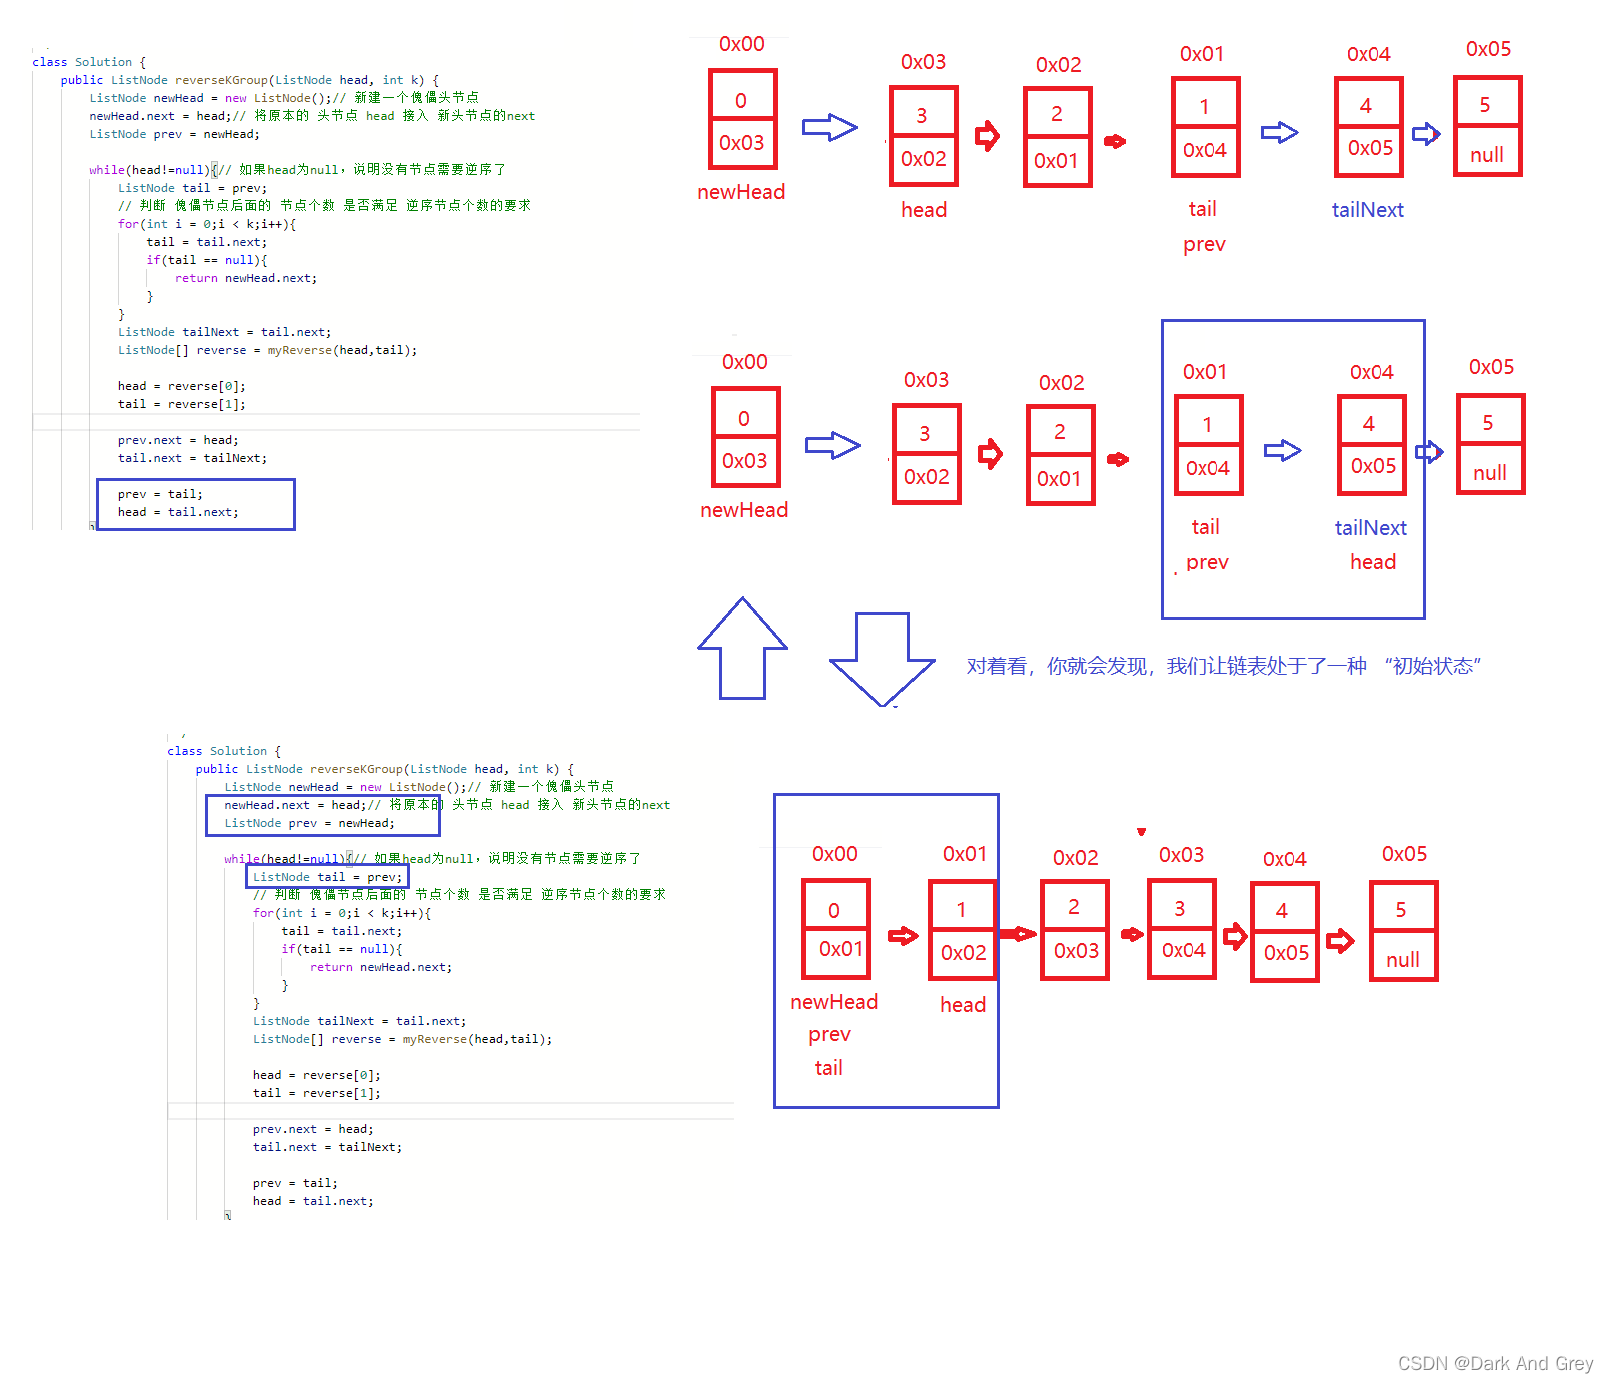
Task: Select the node with value 2 pointing to 0x03
Action: pos(1075,930)
